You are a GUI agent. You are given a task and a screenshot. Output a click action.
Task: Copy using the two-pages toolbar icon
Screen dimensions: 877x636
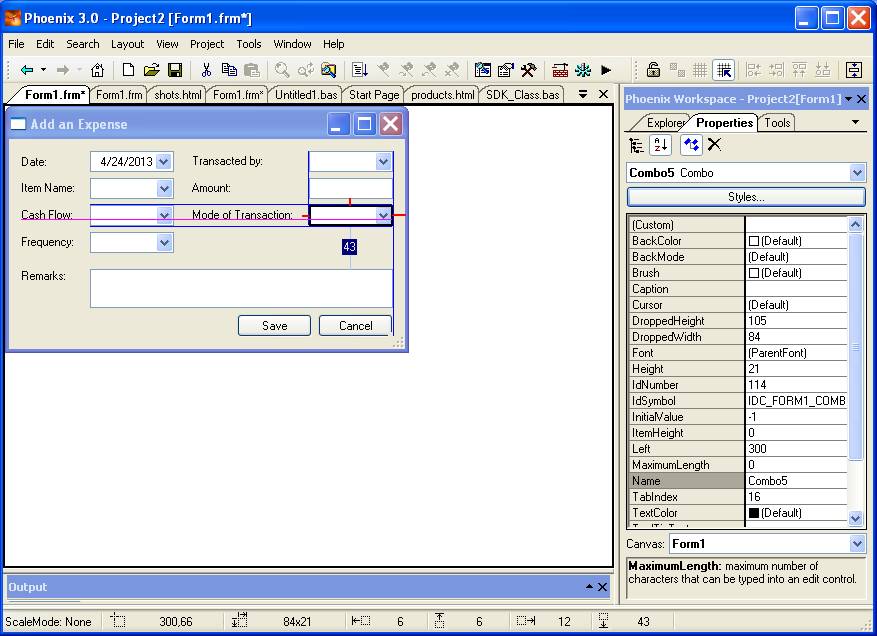[x=229, y=70]
